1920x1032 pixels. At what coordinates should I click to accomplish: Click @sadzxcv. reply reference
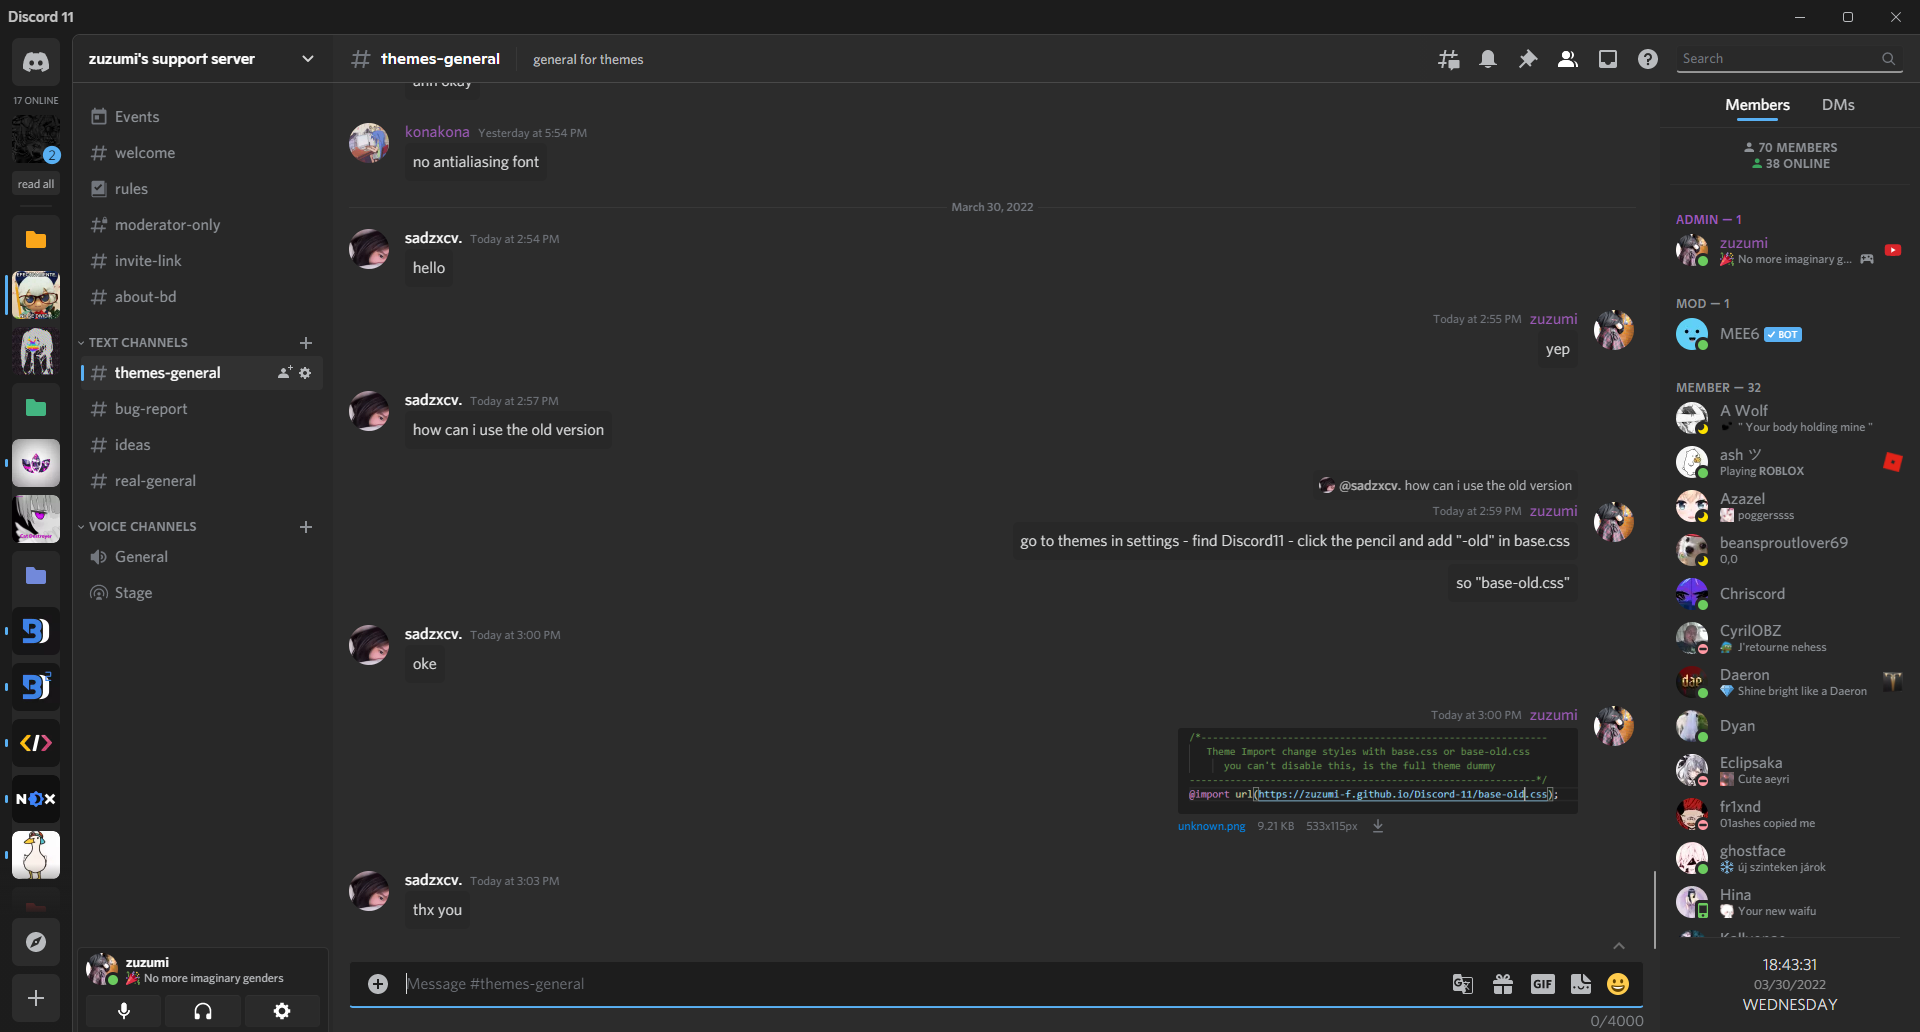click(1368, 485)
